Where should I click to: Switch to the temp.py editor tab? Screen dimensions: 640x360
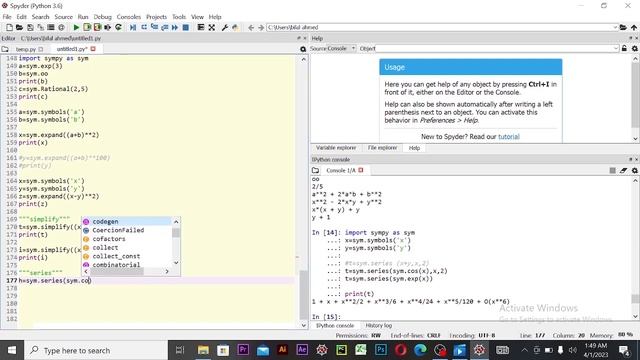[25, 49]
